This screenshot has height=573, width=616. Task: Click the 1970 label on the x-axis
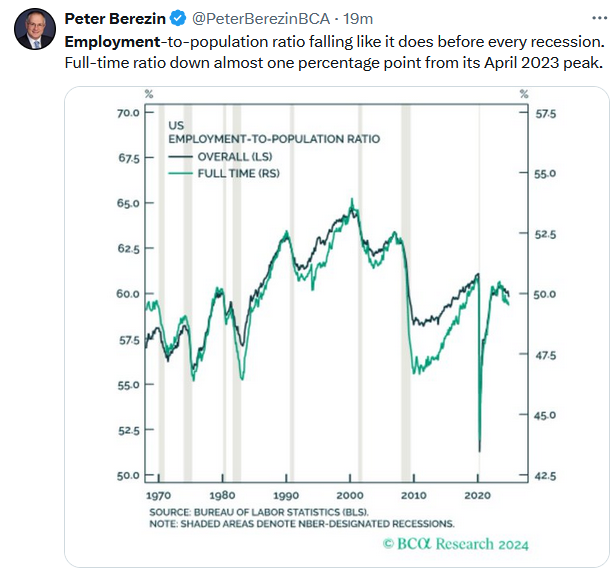click(x=158, y=495)
